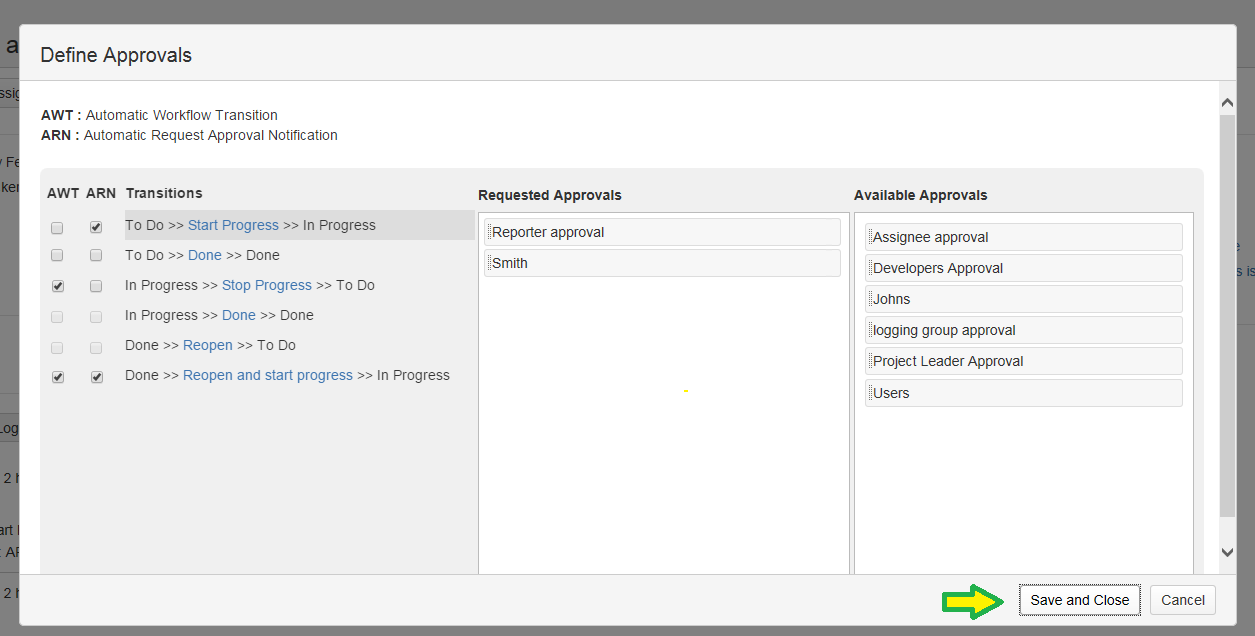
Task: Open the Reopen and start progress link
Action: click(x=267, y=375)
